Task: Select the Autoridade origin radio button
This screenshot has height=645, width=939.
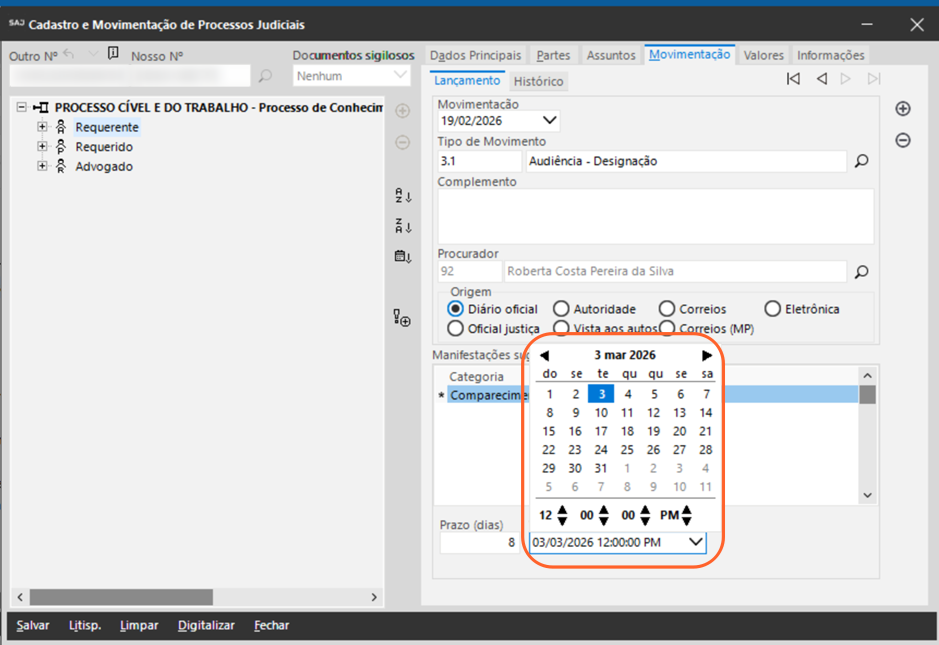Action: tap(562, 309)
